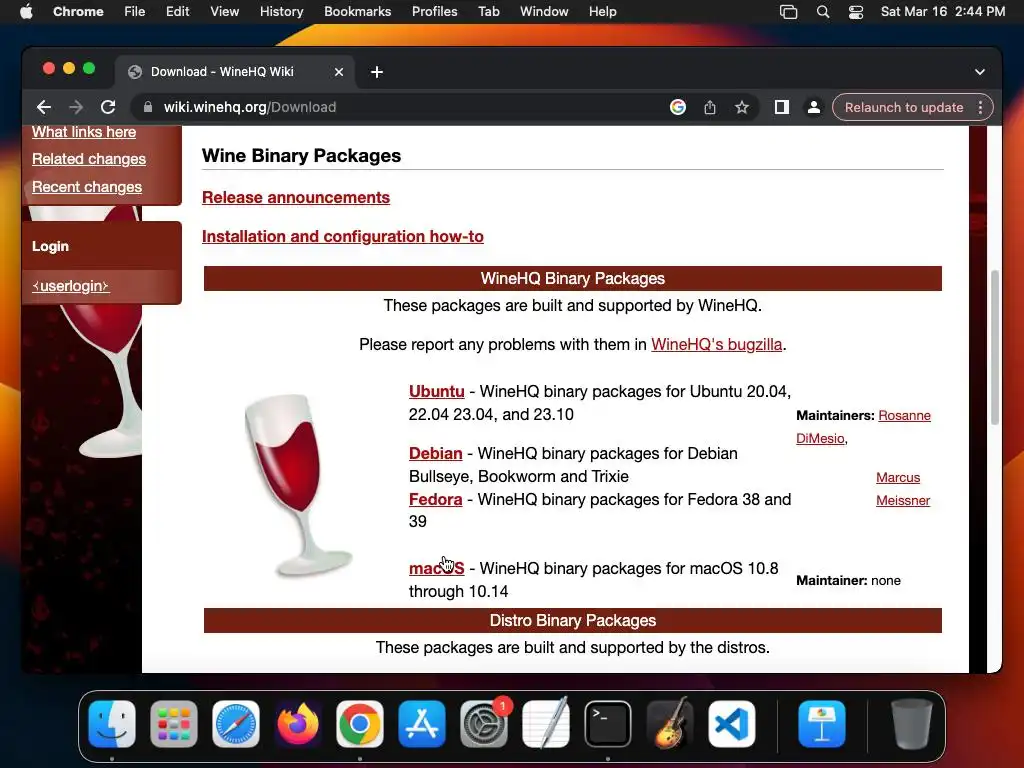
Task: Click the screen mirroring menu bar icon
Action: click(x=788, y=12)
